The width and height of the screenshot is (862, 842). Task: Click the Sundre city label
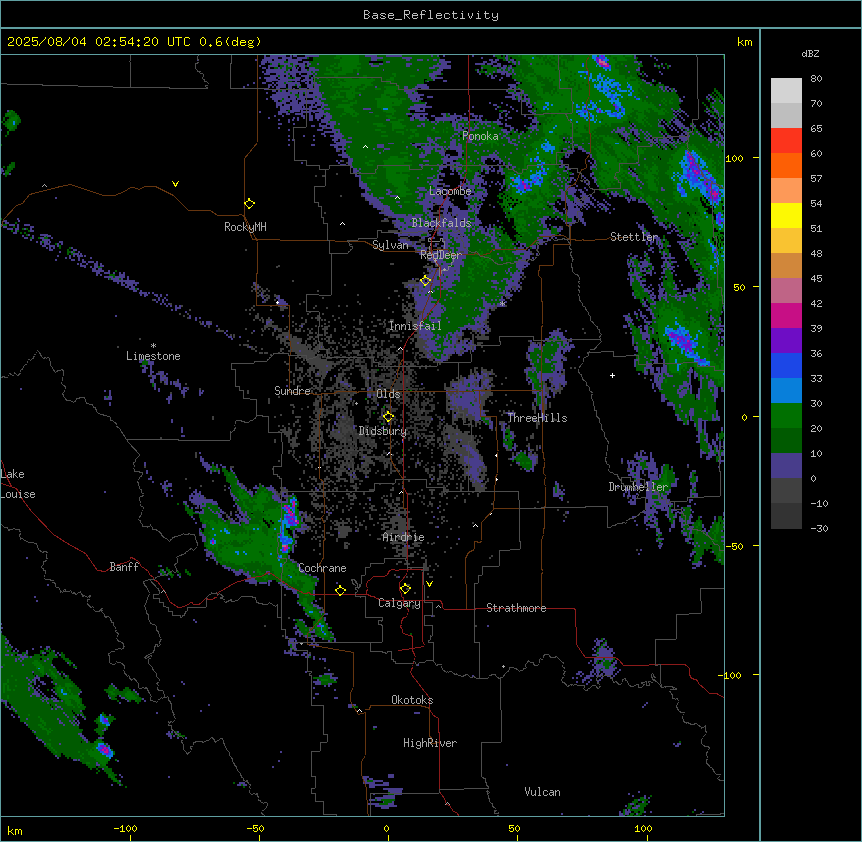[292, 391]
